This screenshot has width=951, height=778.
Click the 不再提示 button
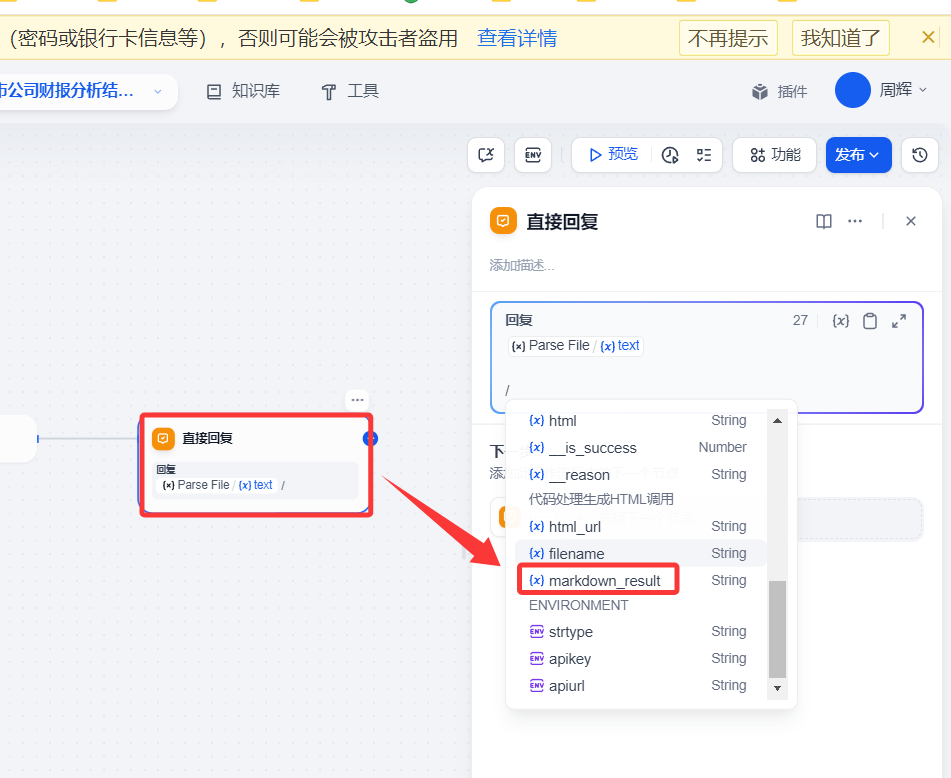point(728,38)
